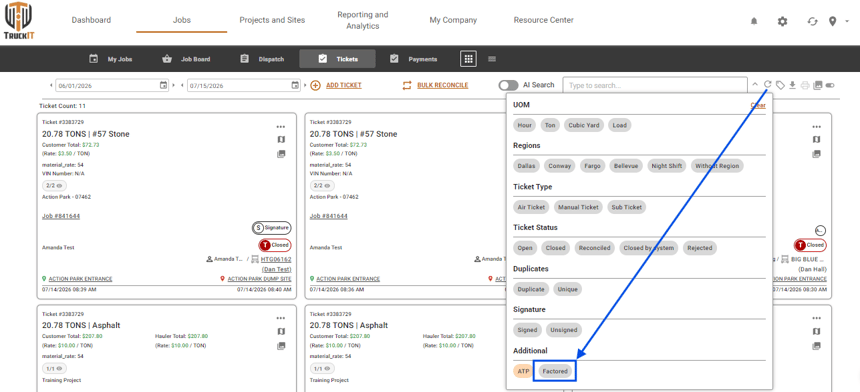This screenshot has height=392, width=860.
Task: Click the print icon in ticket toolbar
Action: point(805,85)
